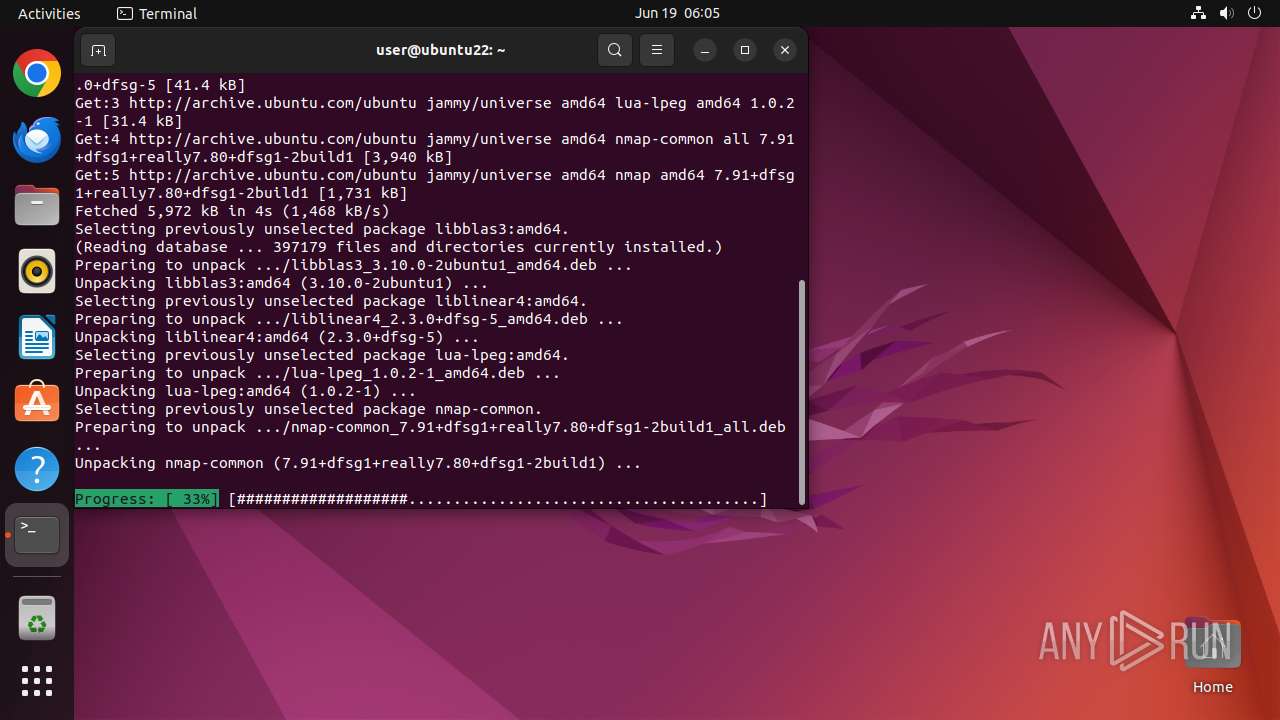
Task: Click the 'Fetched 5,972 kB in 4s' line
Action: click(x=232, y=211)
